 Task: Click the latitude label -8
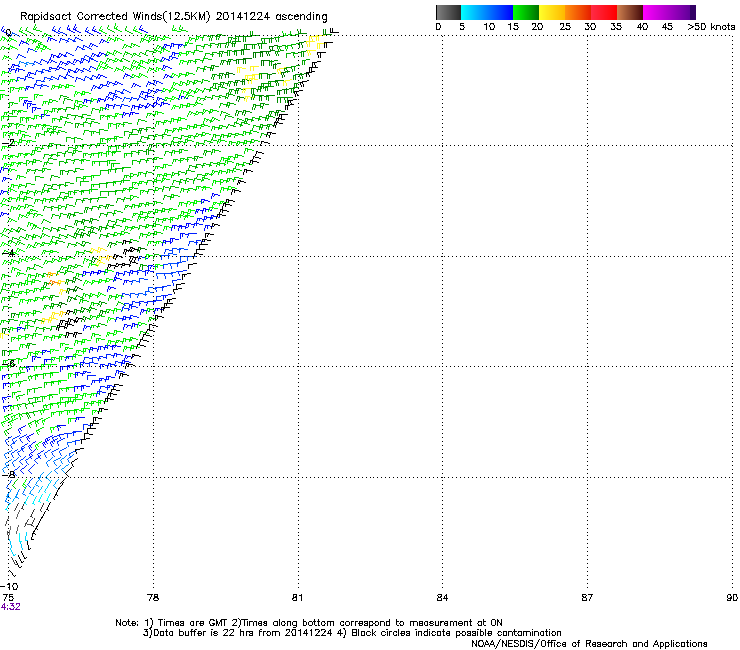[9, 475]
